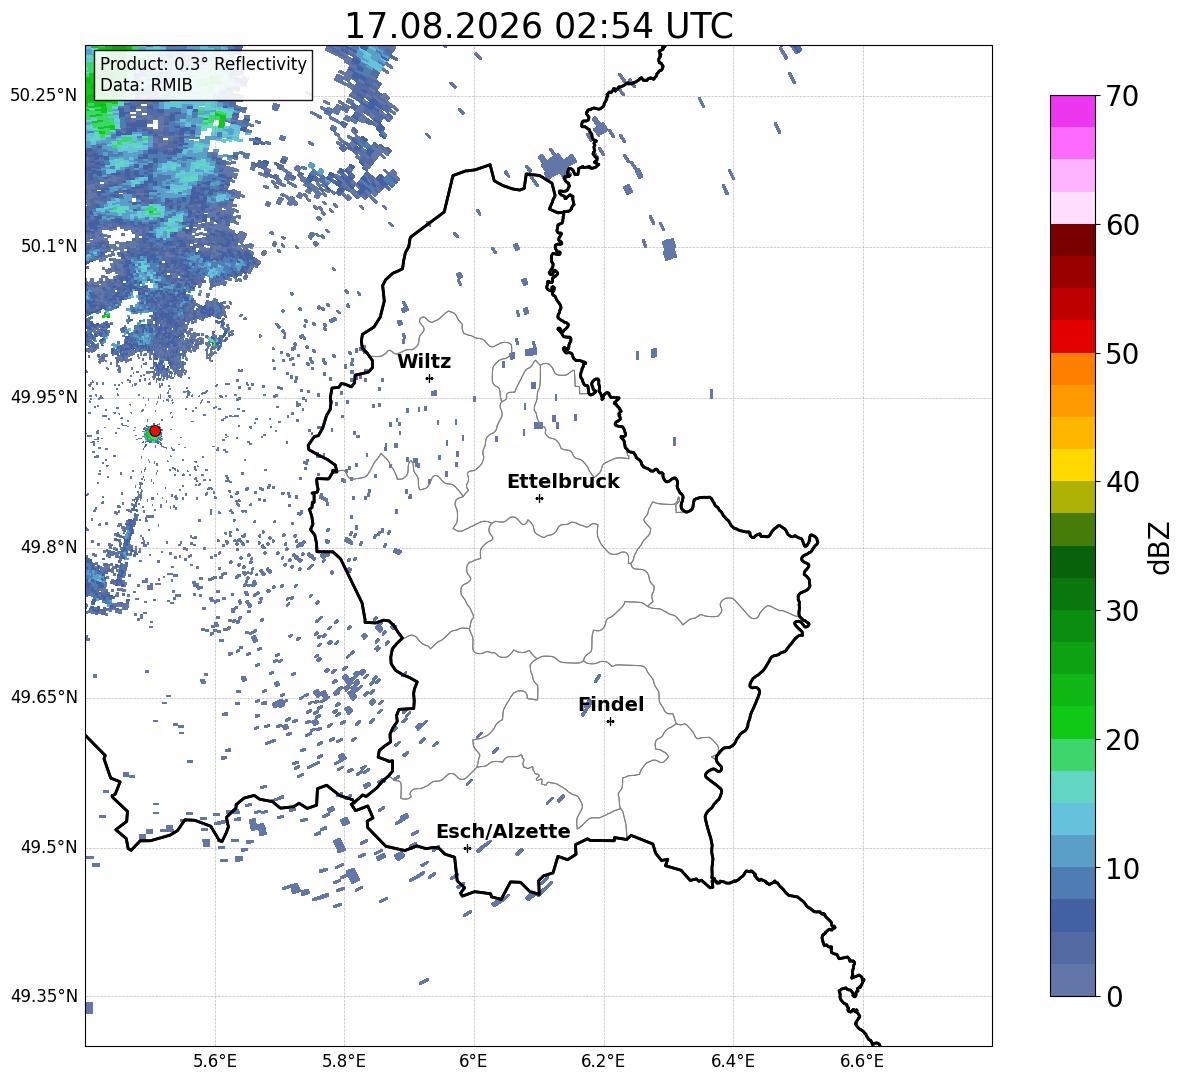The image size is (1184, 1081).
Task: Click the timestamp title 17.08.2026 02:54 UTC
Action: pyautogui.click(x=539, y=26)
